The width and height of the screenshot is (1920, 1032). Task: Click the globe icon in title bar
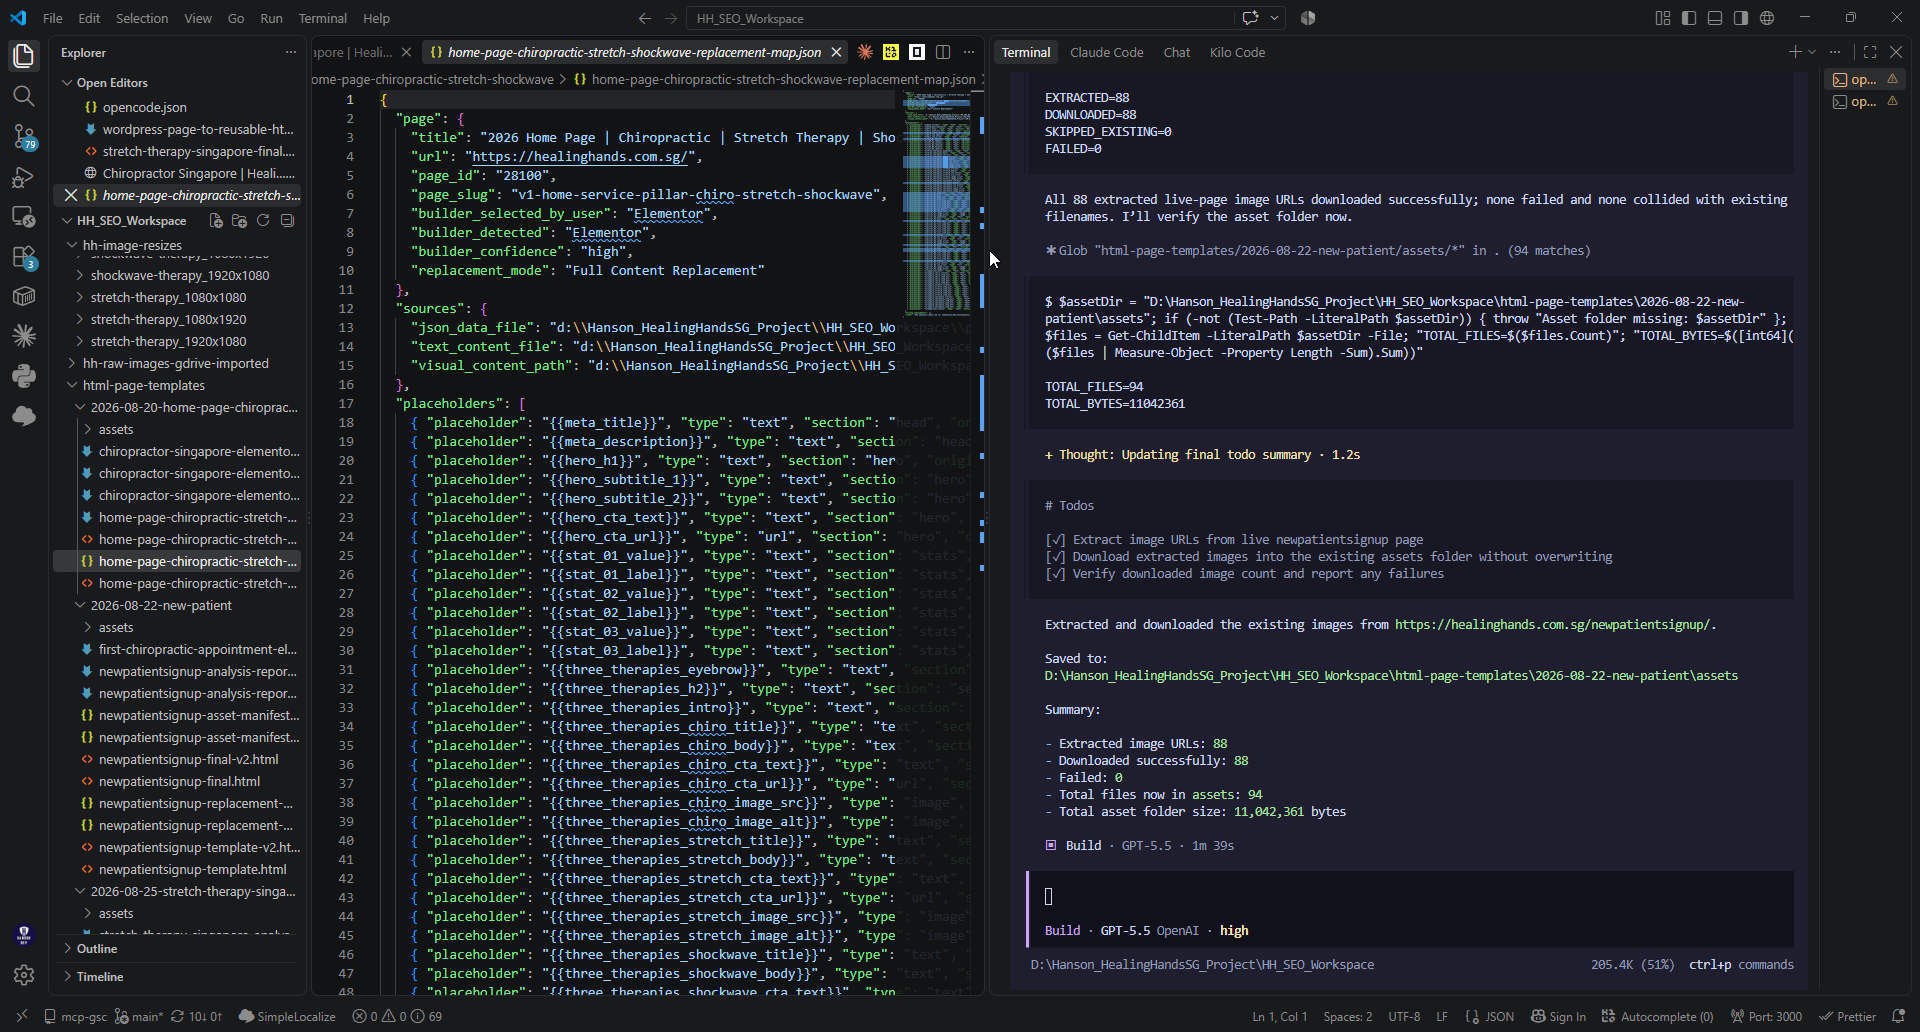pos(1767,18)
